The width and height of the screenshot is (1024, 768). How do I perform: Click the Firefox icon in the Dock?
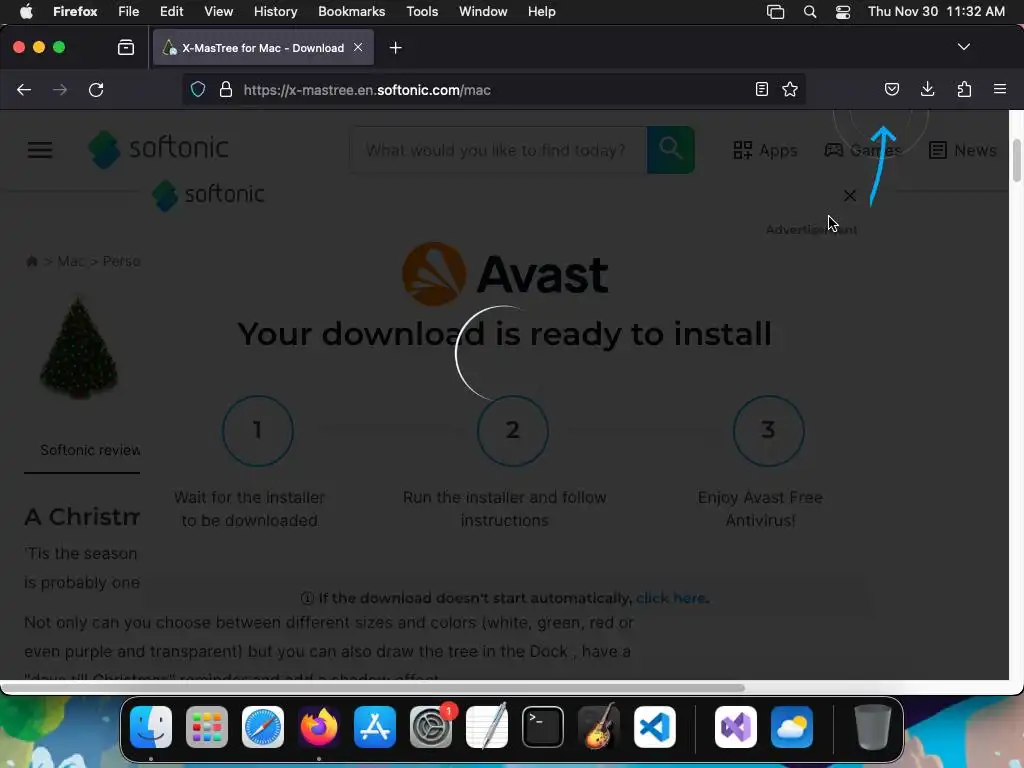click(319, 726)
